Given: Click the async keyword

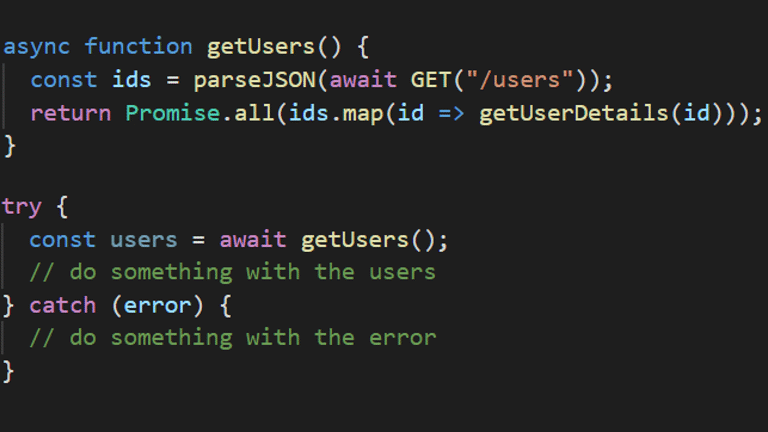Looking at the screenshot, I should point(36,46).
